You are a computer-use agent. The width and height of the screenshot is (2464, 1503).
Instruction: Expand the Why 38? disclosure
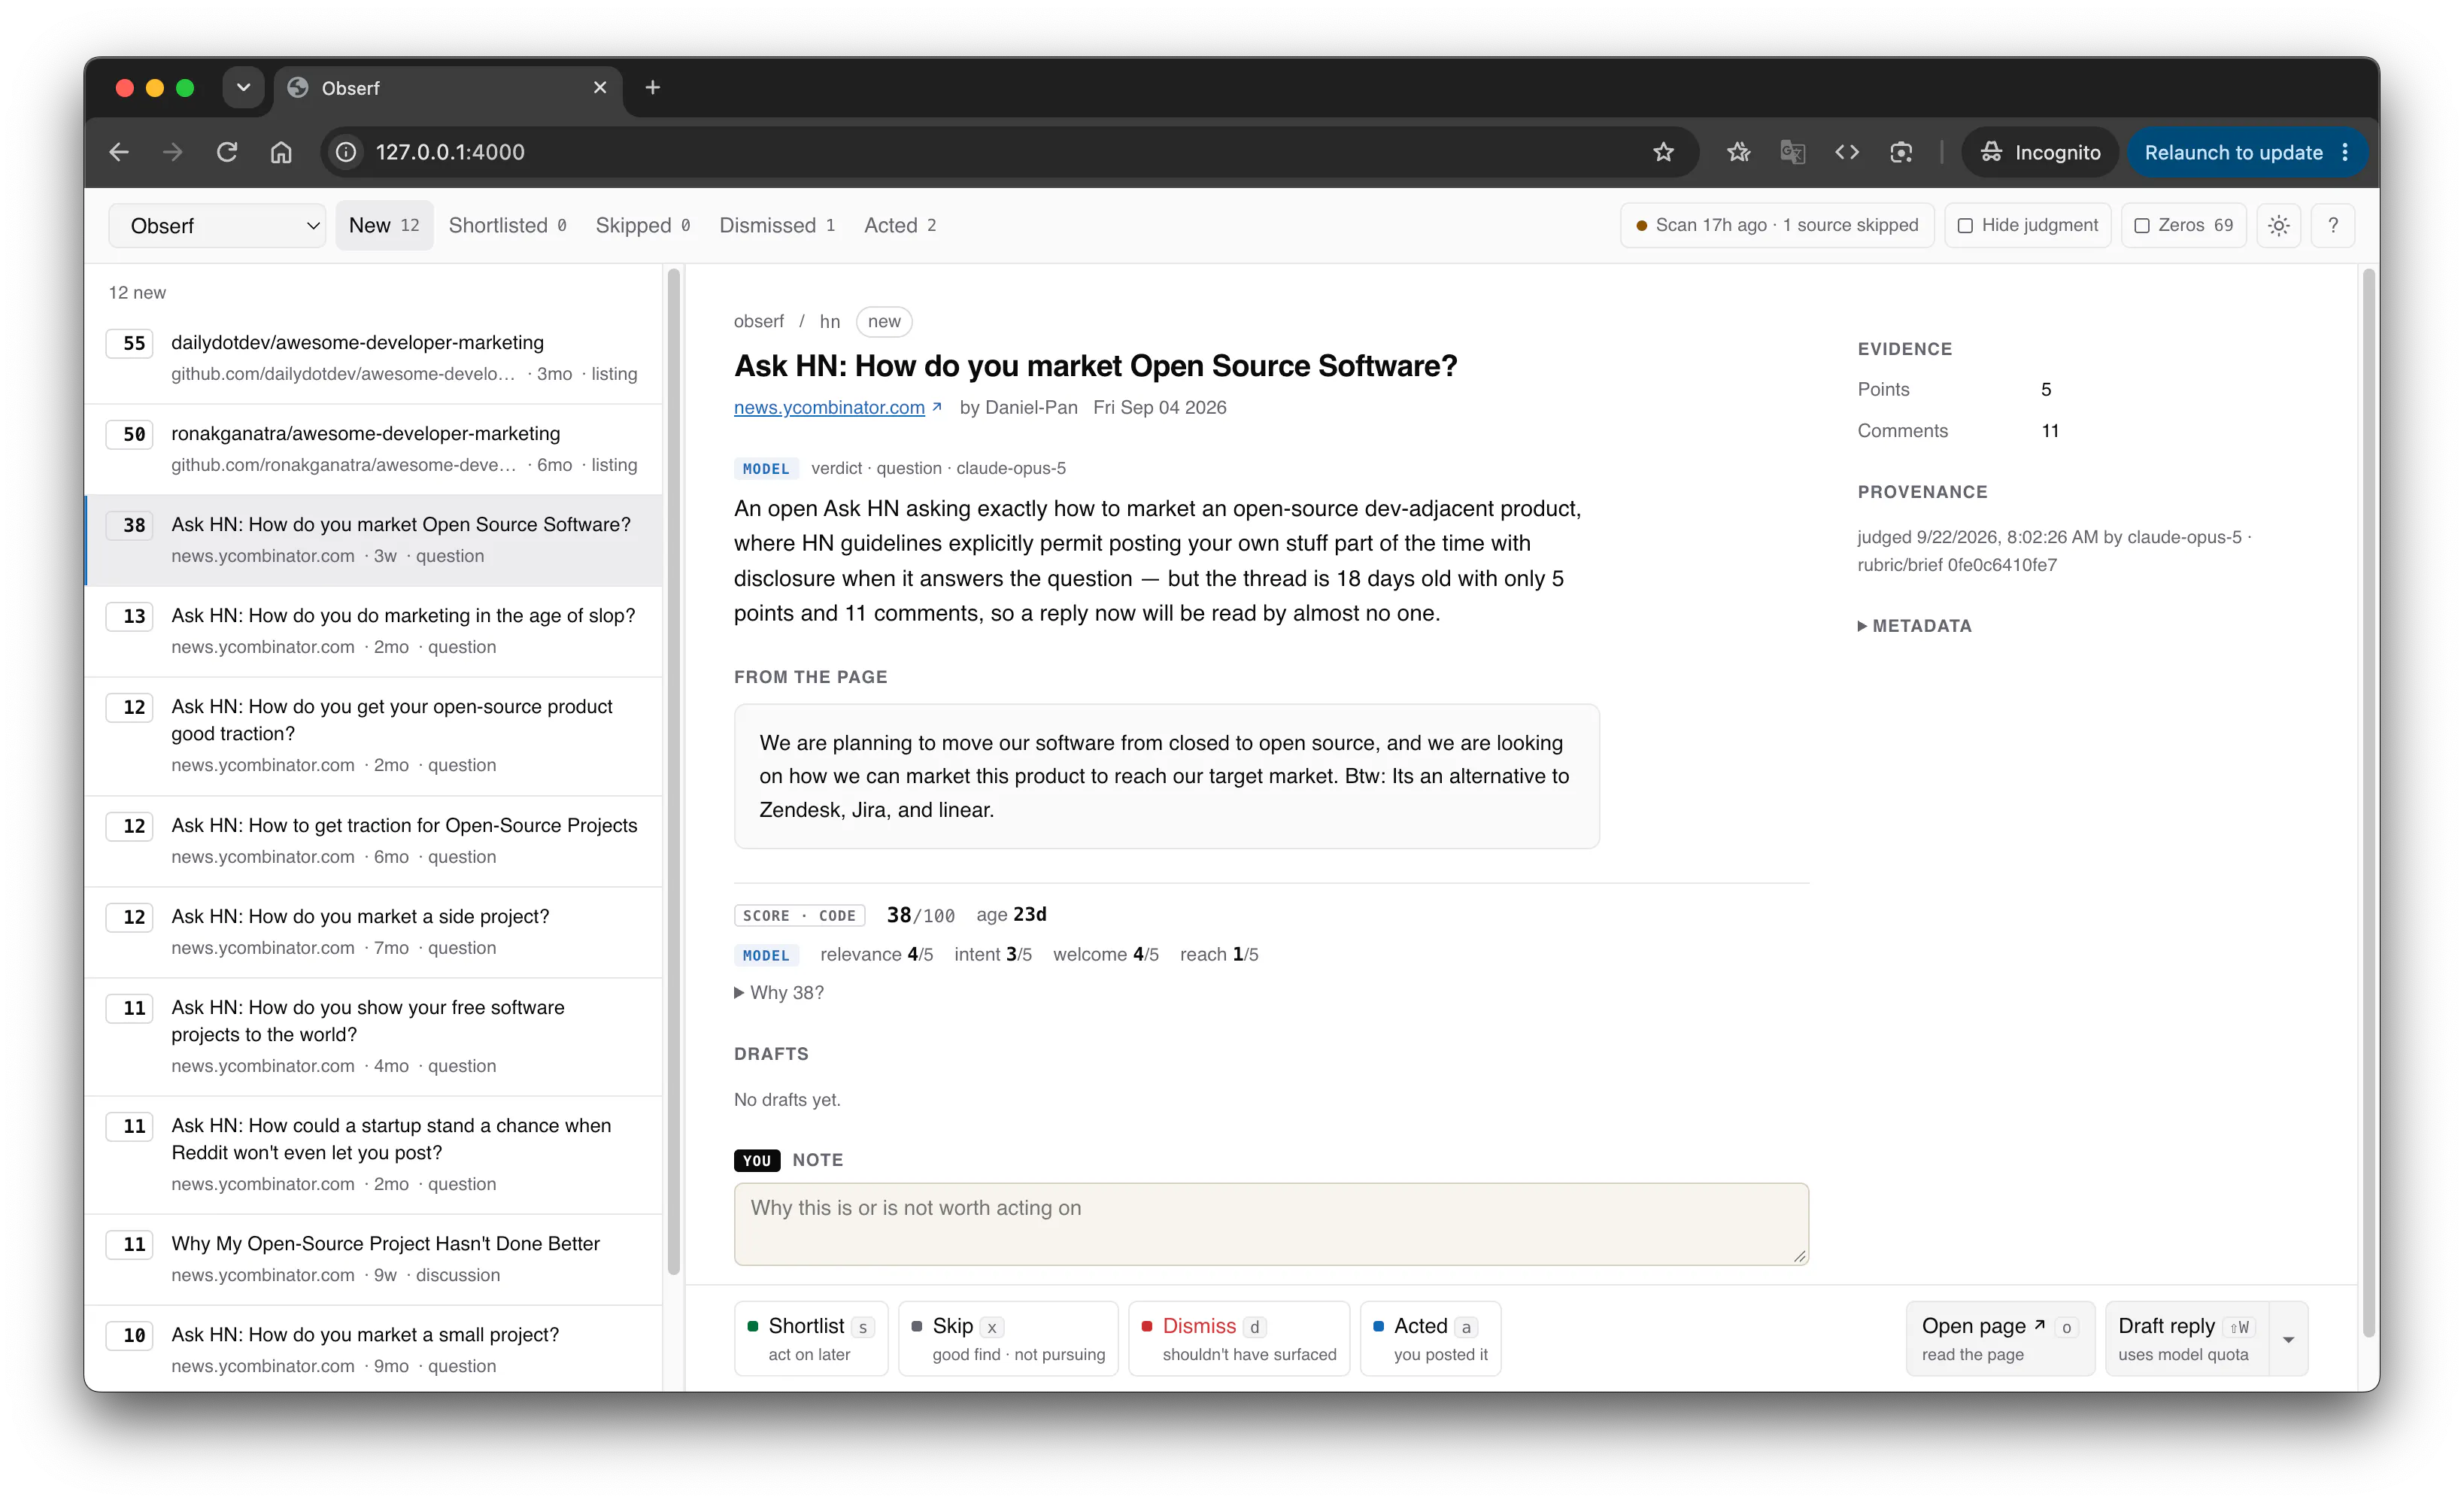click(779, 992)
